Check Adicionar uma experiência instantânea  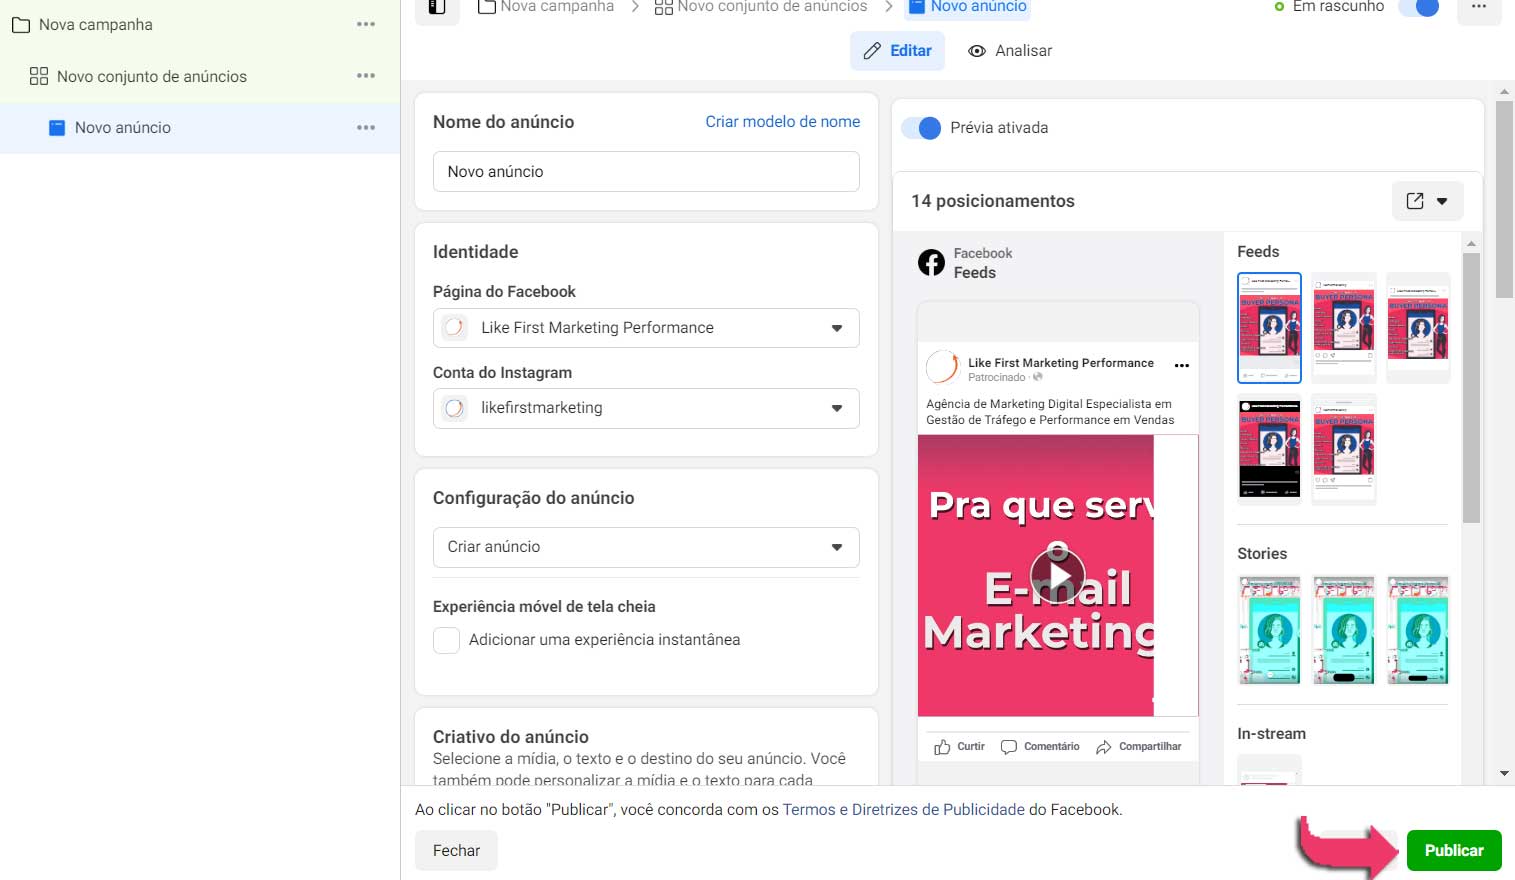point(446,640)
